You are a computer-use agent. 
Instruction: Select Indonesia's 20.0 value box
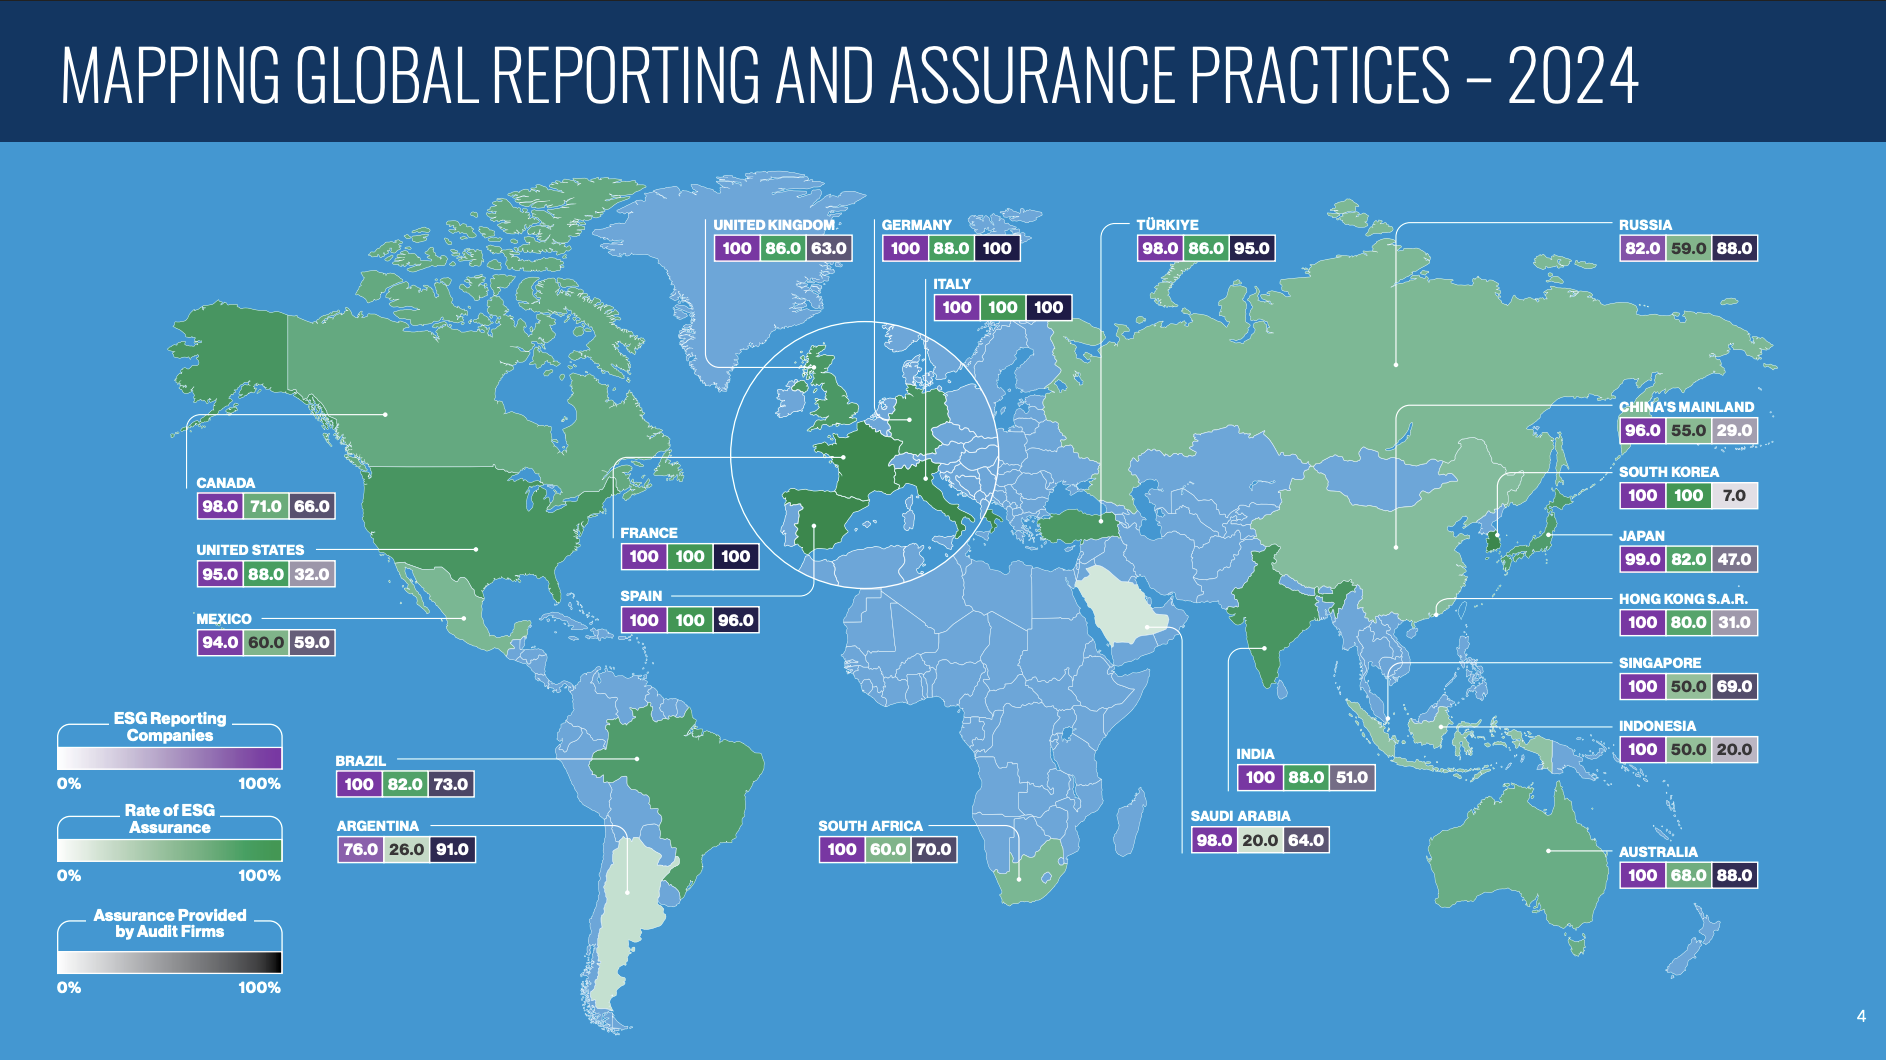click(x=1734, y=749)
